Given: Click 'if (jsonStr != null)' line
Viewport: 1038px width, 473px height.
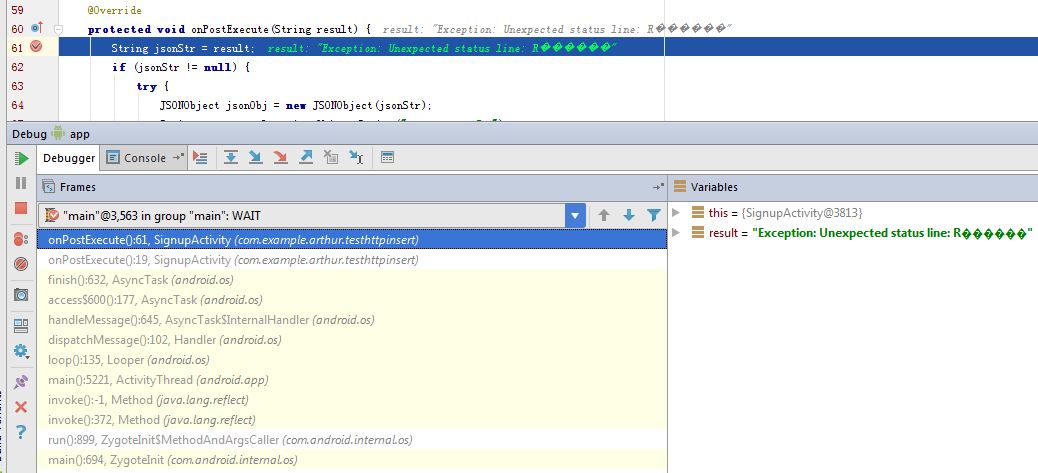Looking at the screenshot, I should pos(181,67).
